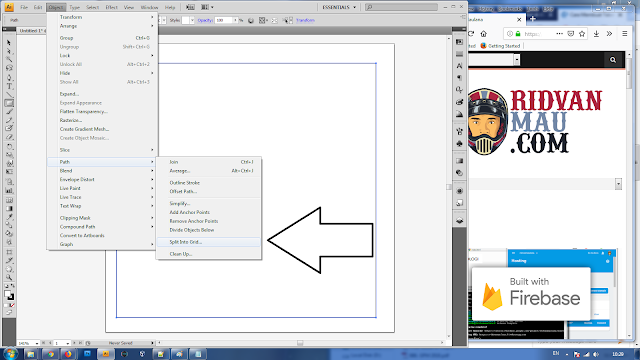Select the Rectangle tool
This screenshot has height=360, width=640.
click(x=9, y=103)
